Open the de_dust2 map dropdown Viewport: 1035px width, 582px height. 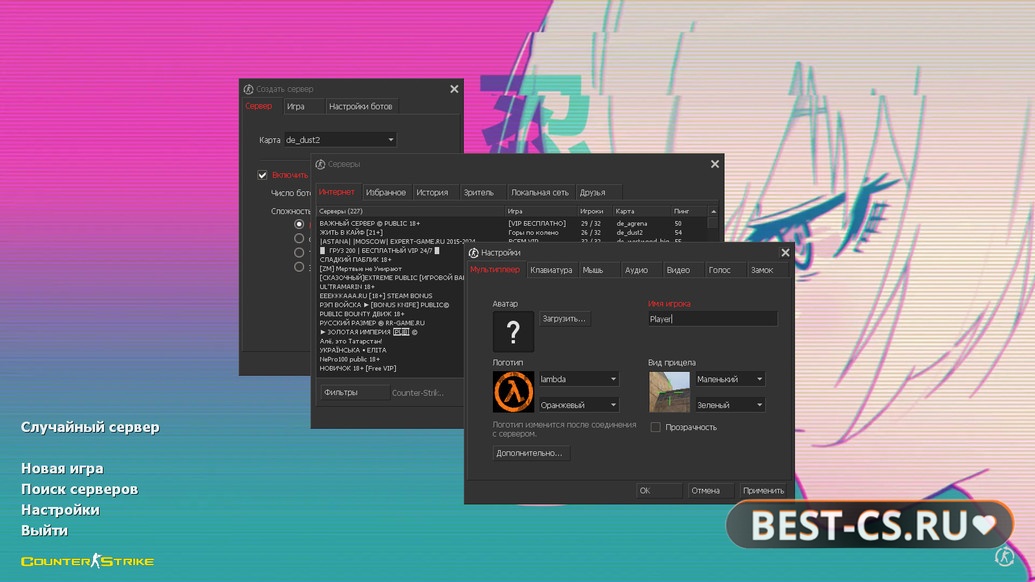click(x=340, y=140)
